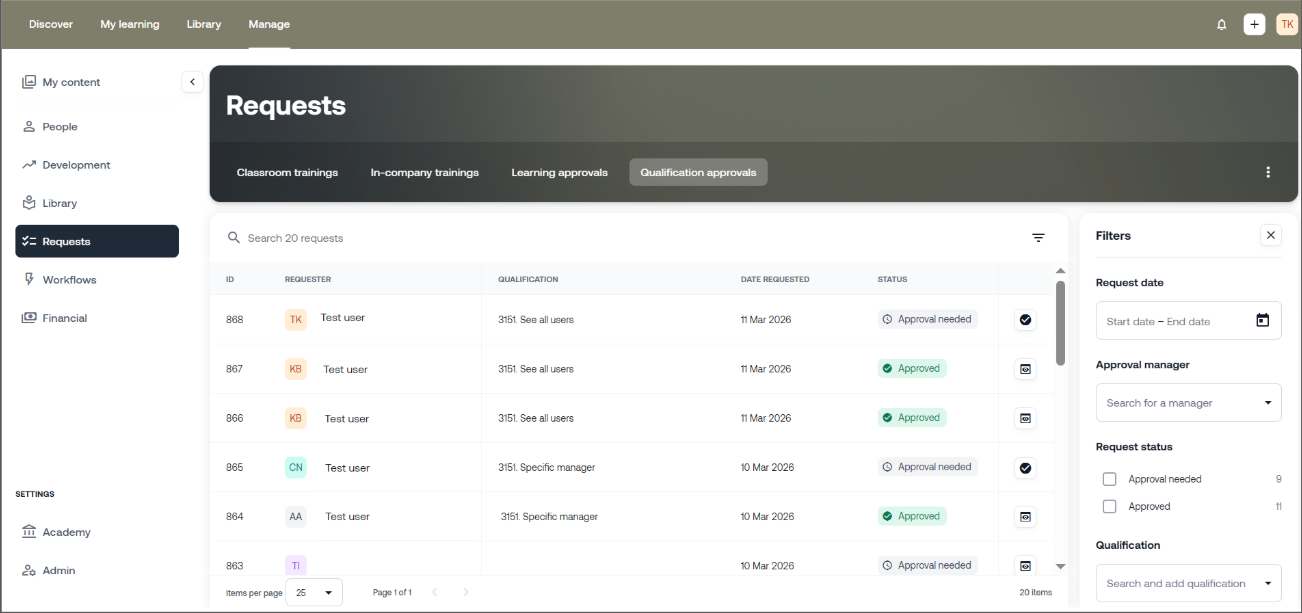Click '3151. Specific manager' in row 865
The width and height of the screenshot is (1302, 613).
pyautogui.click(x=547, y=467)
